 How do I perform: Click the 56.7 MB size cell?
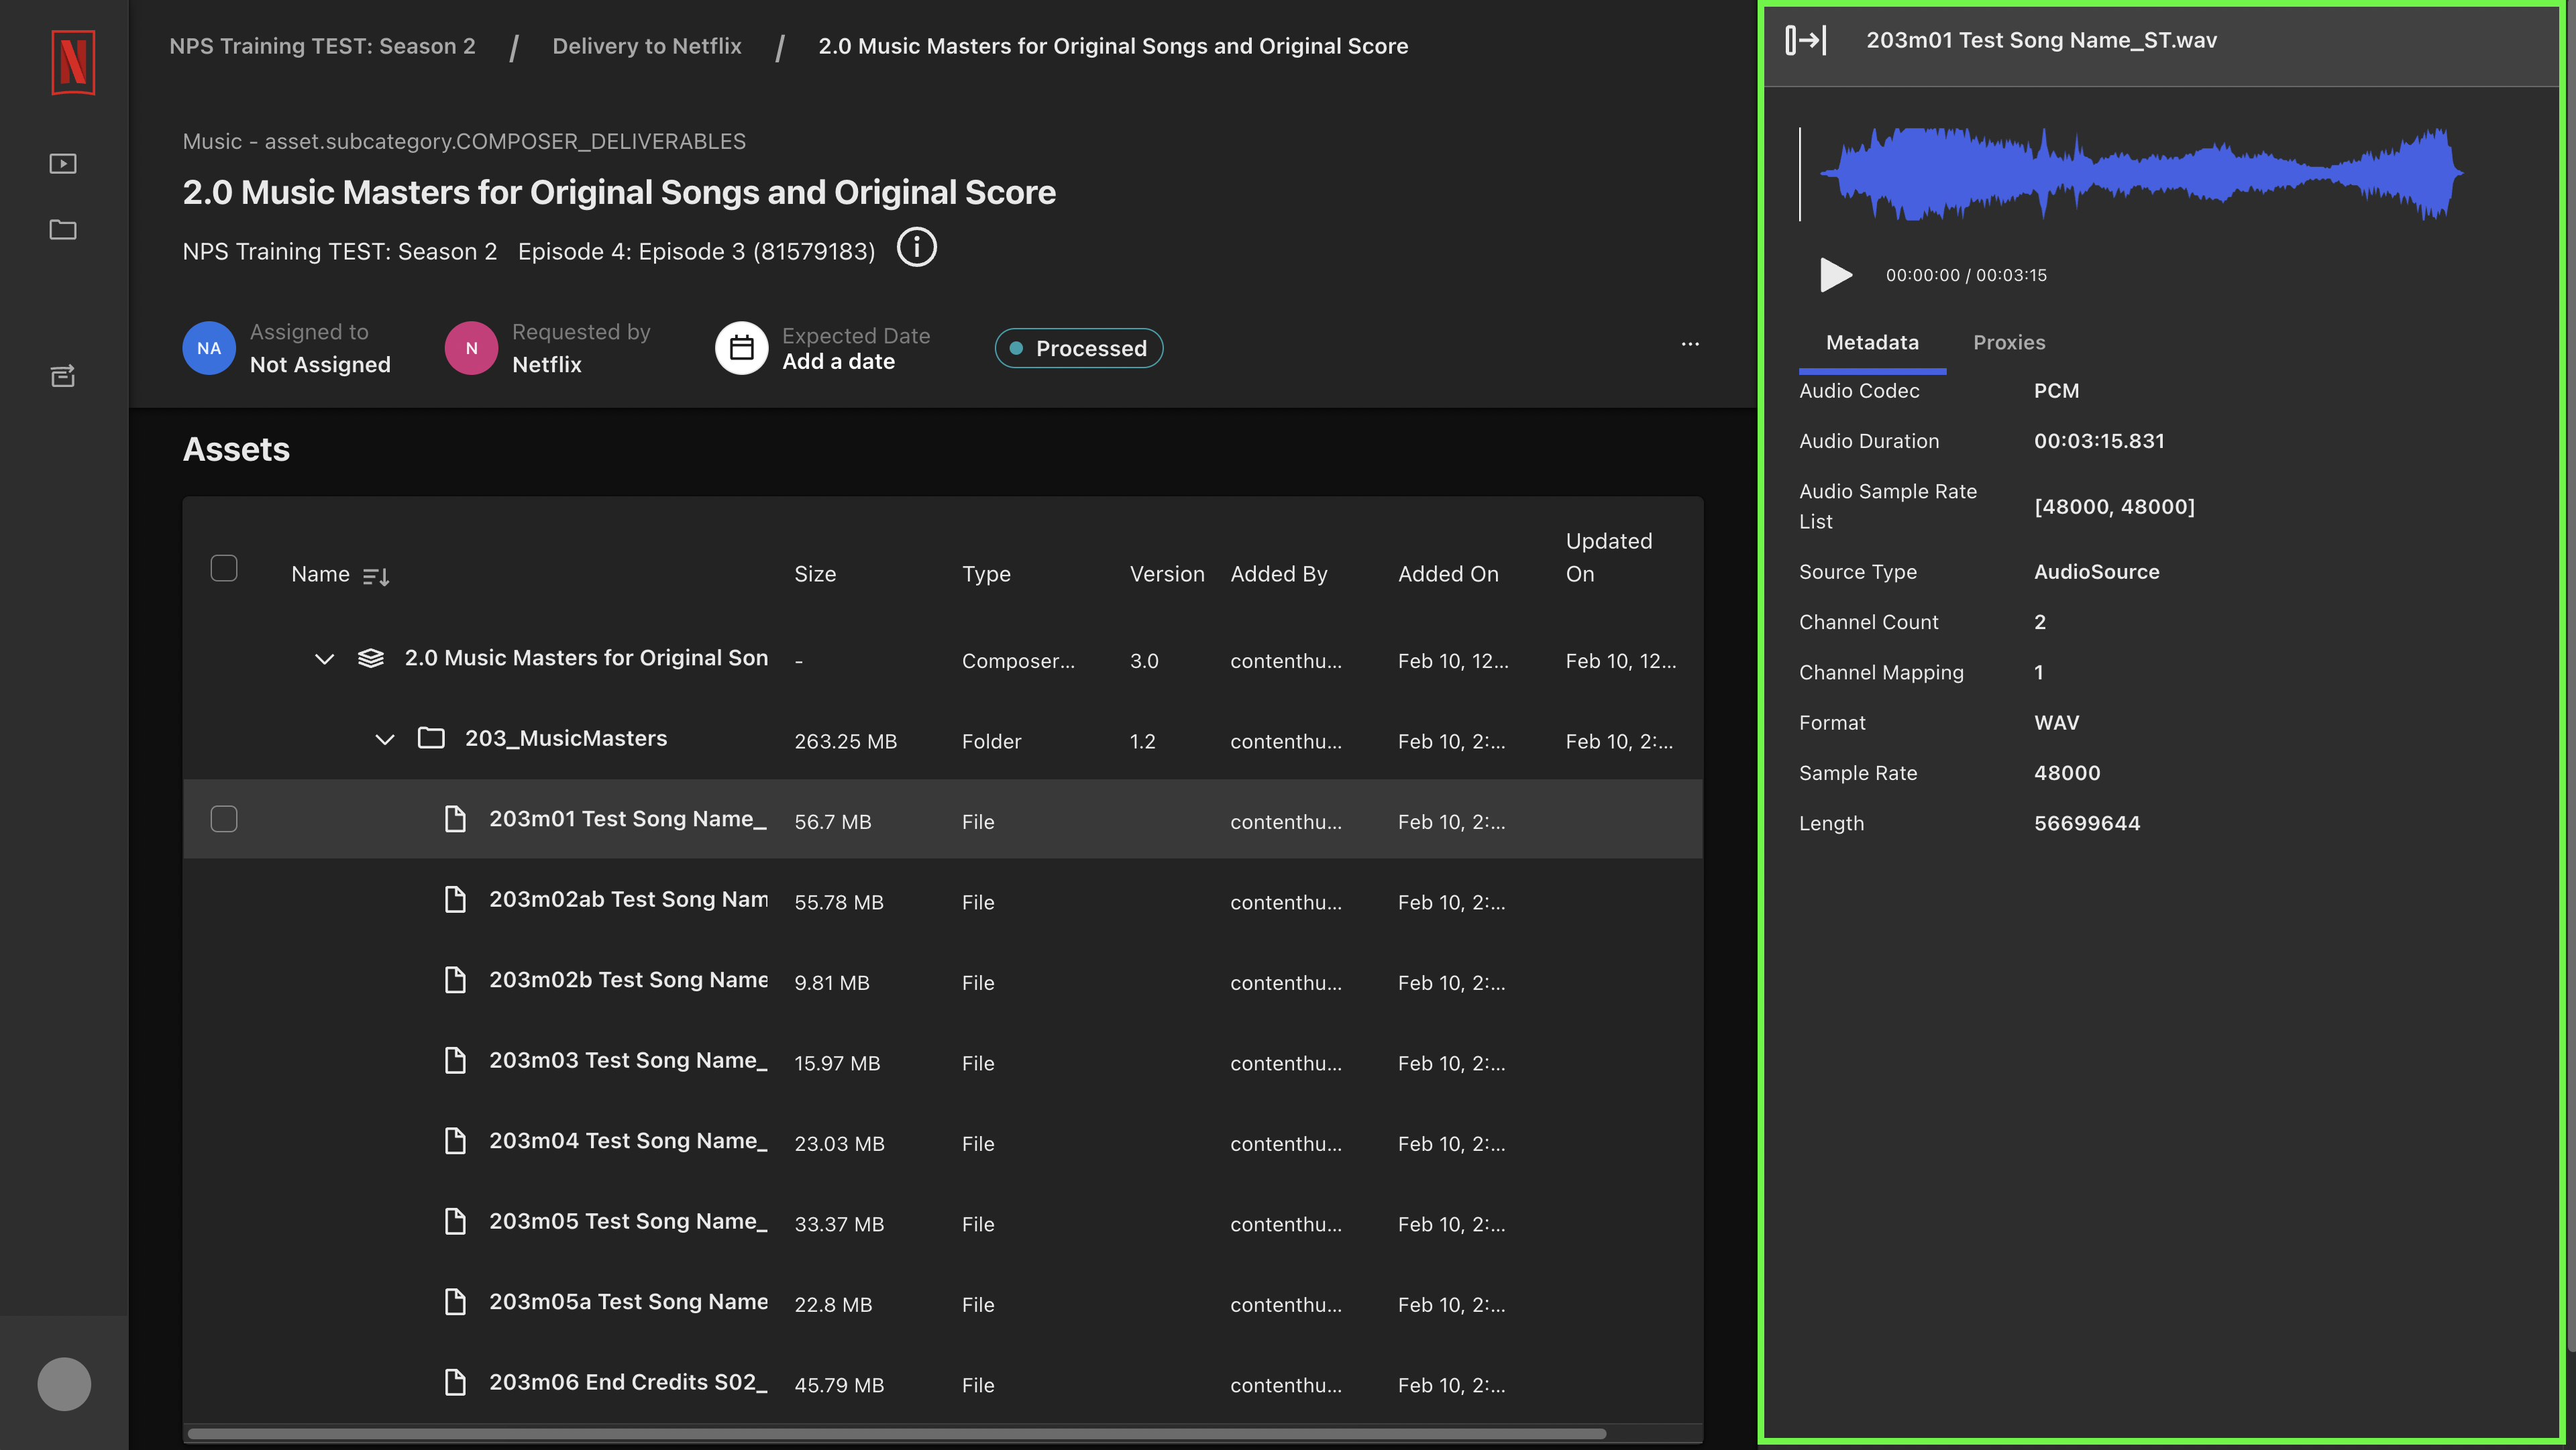coord(833,822)
